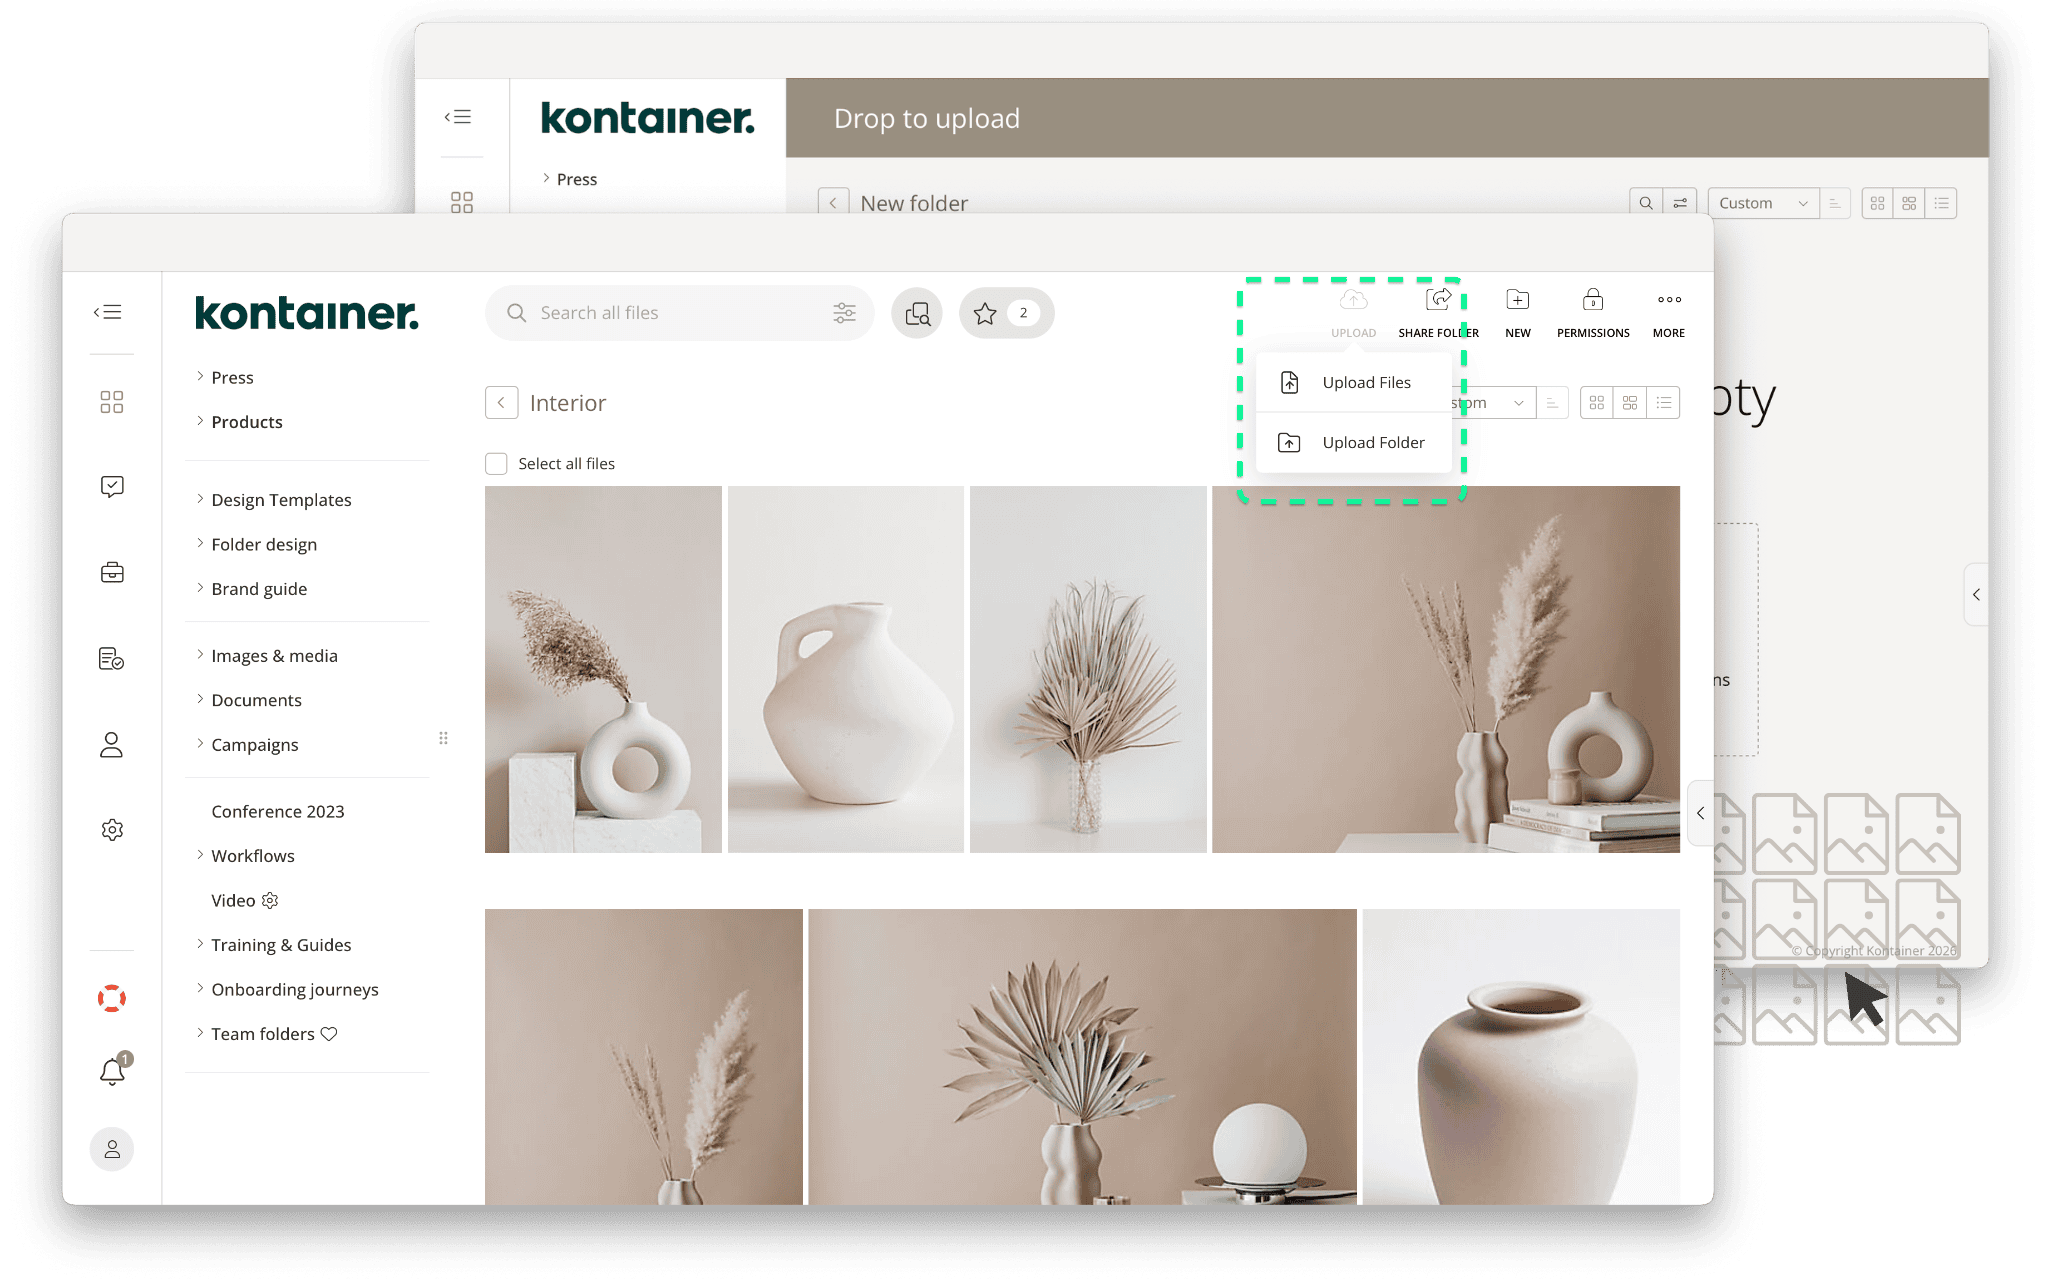Screen dimensions: 2048x1287
Task: Open the help lifebuoy icon in sidebar
Action: [x=112, y=997]
